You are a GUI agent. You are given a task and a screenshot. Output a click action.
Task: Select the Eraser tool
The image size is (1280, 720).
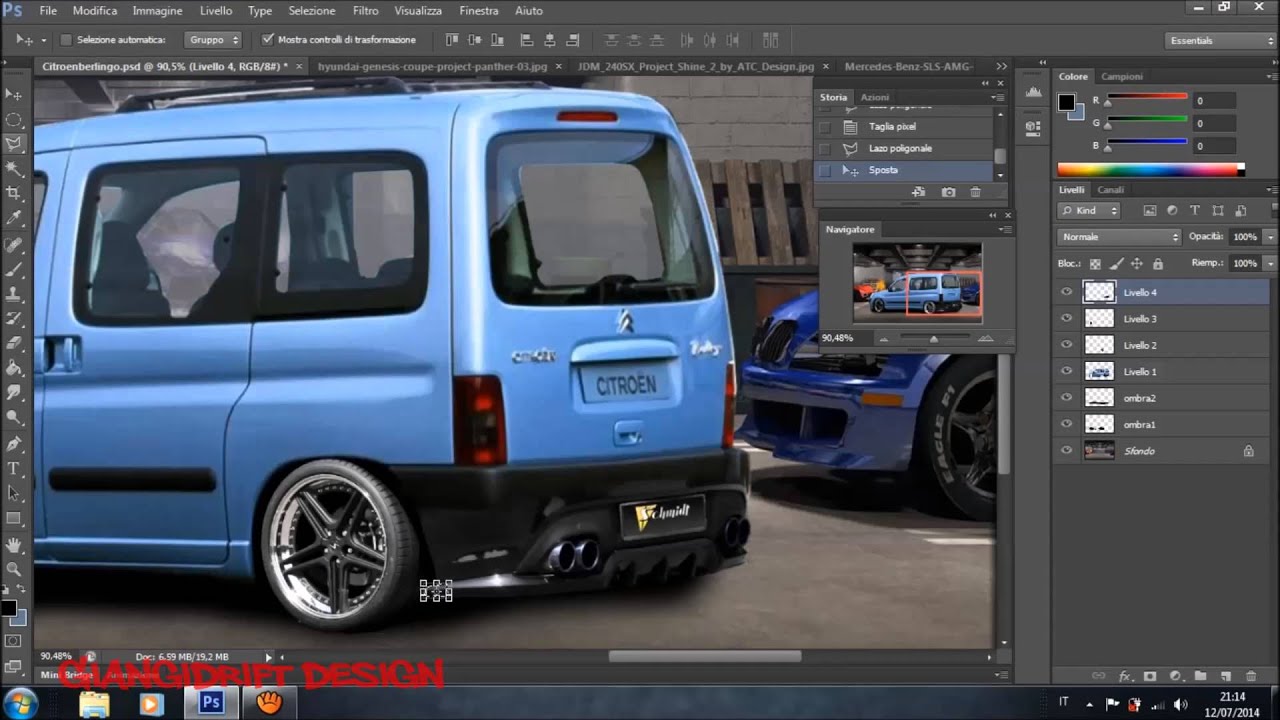[14, 344]
